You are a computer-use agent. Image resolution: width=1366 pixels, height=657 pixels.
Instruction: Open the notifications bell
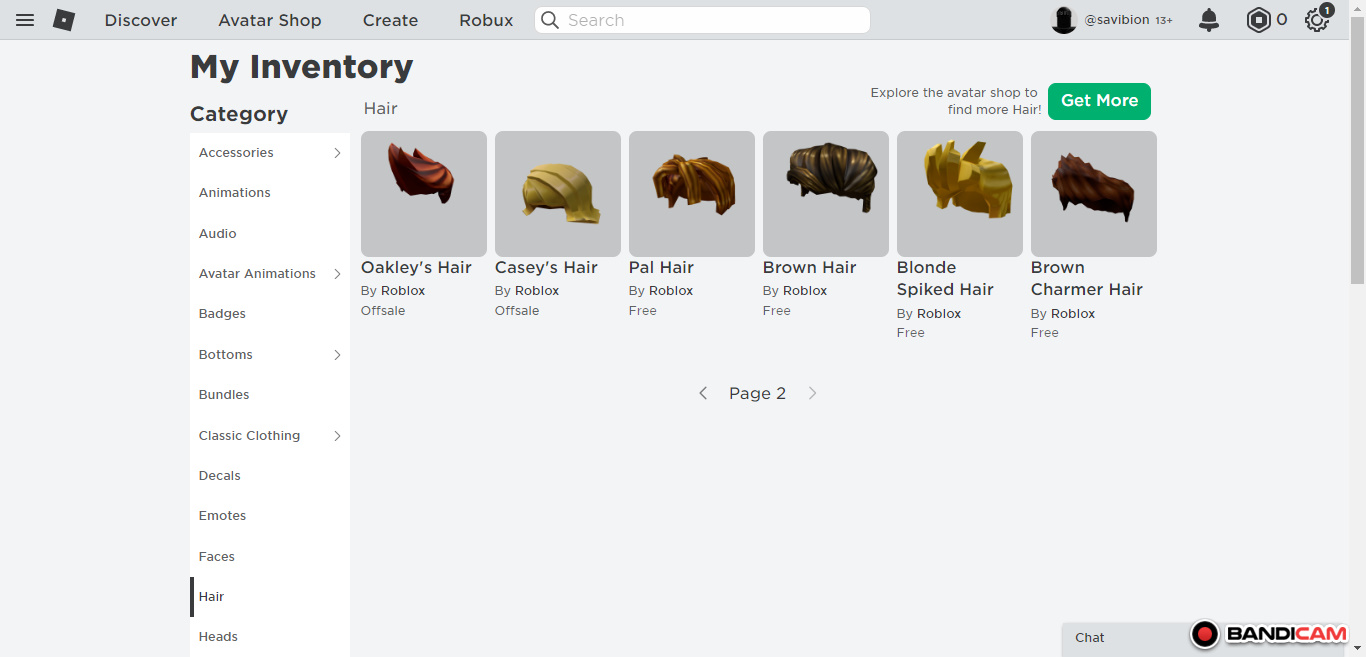1209,20
